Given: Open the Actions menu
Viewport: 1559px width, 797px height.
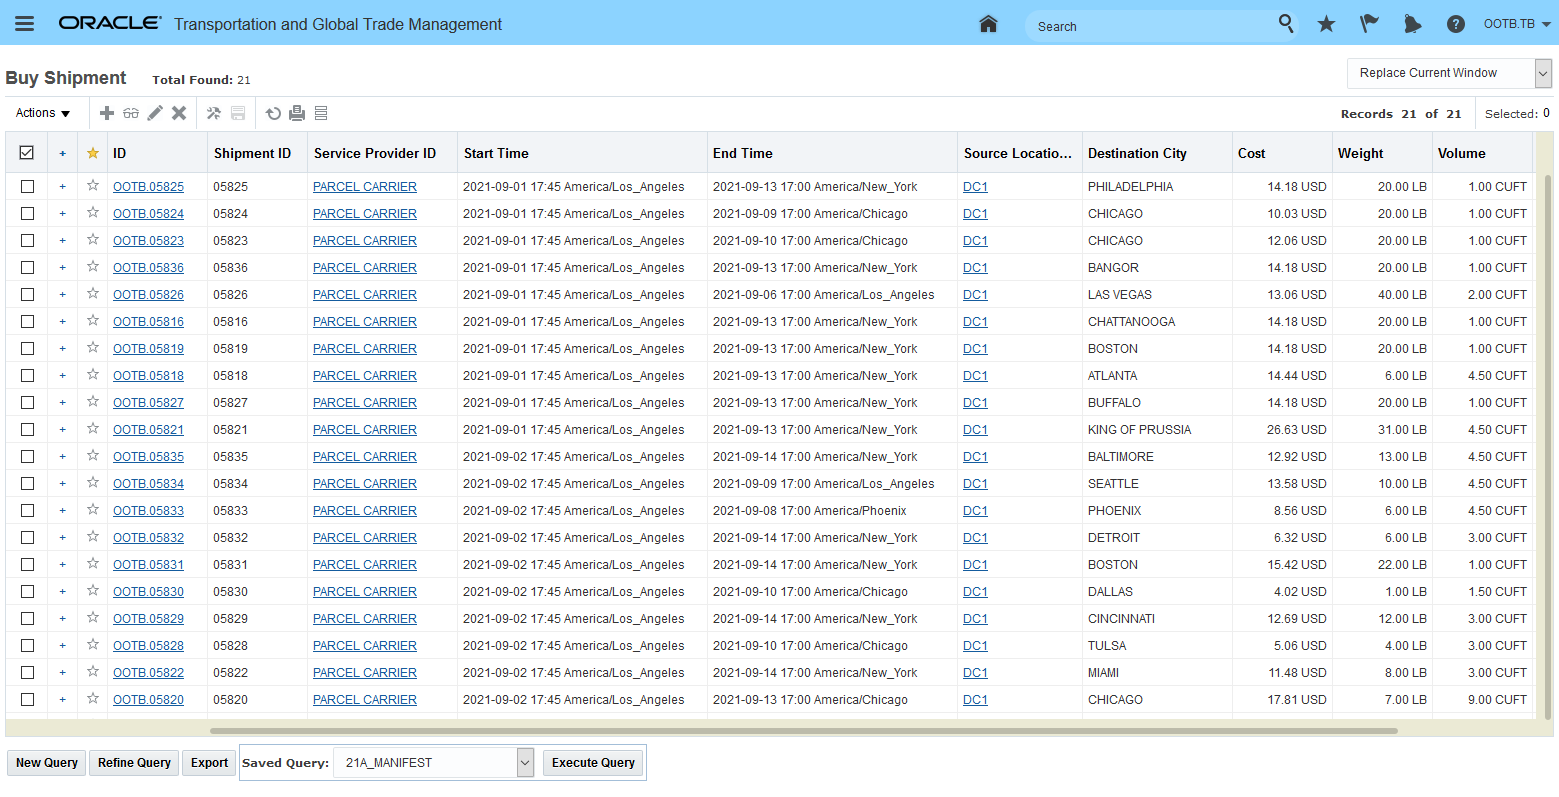Looking at the screenshot, I should coord(43,113).
